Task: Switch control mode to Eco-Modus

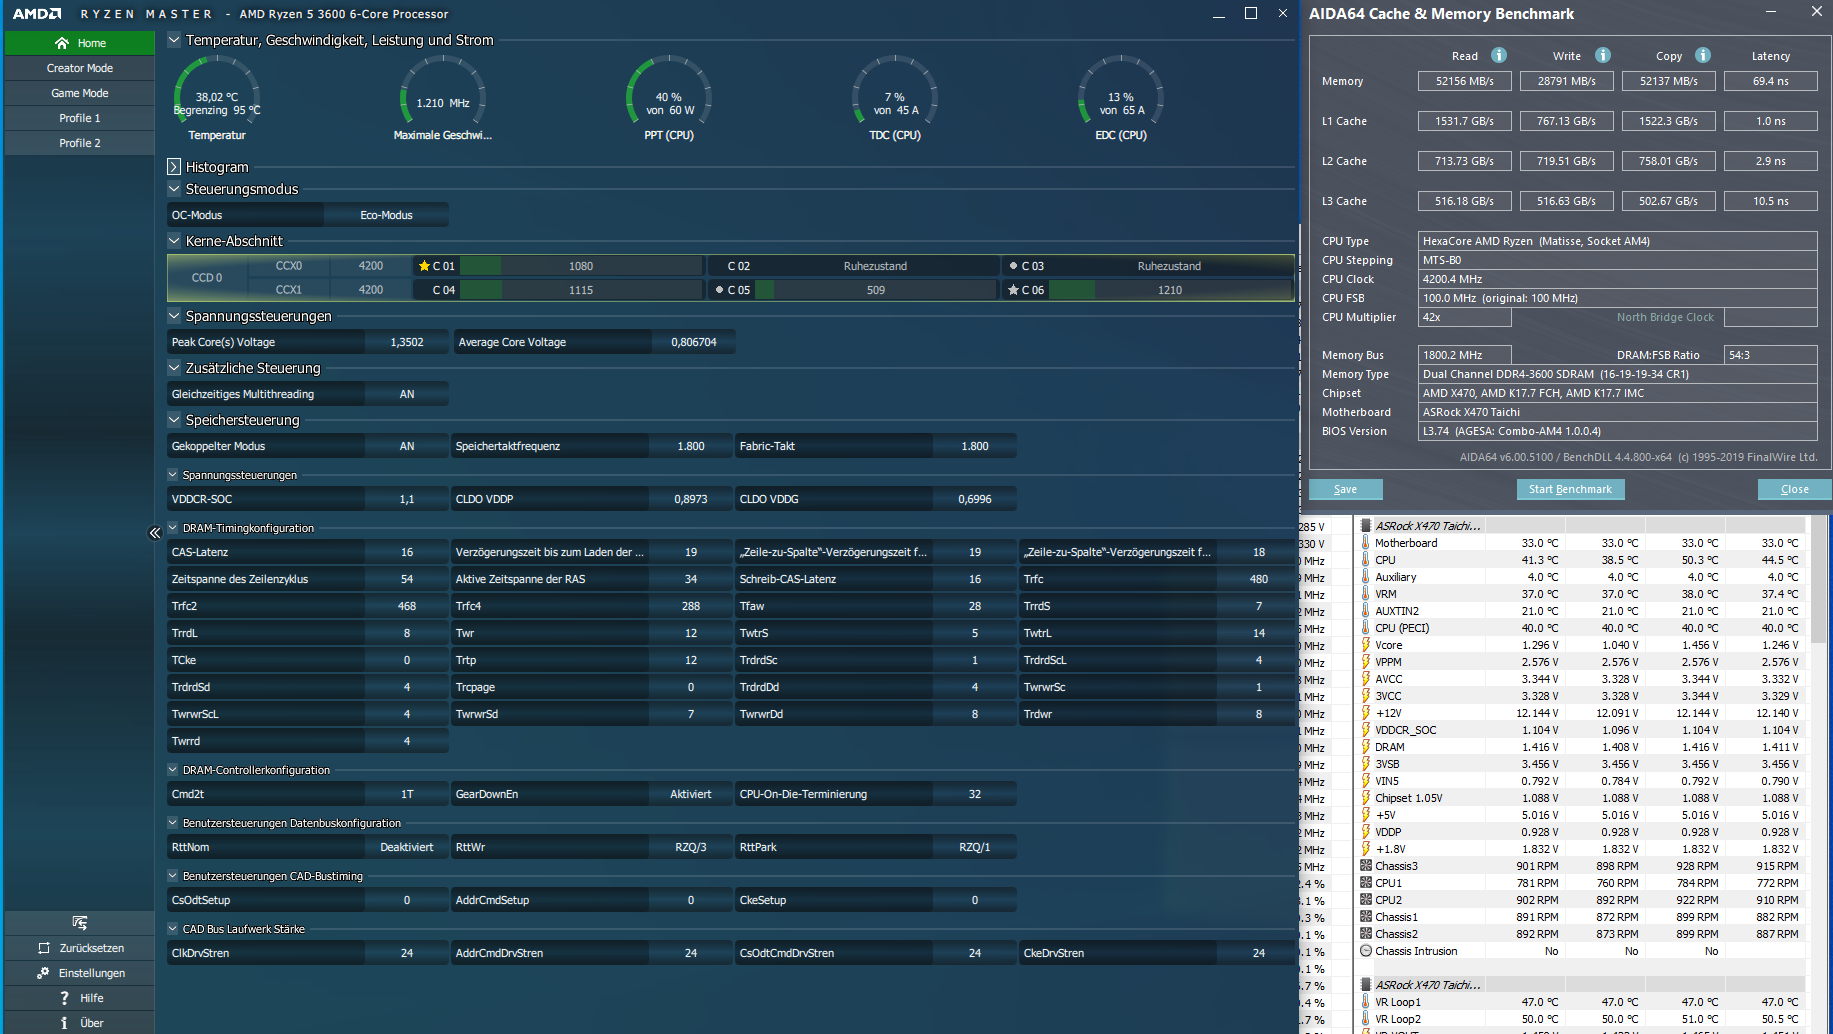Action: [386, 215]
